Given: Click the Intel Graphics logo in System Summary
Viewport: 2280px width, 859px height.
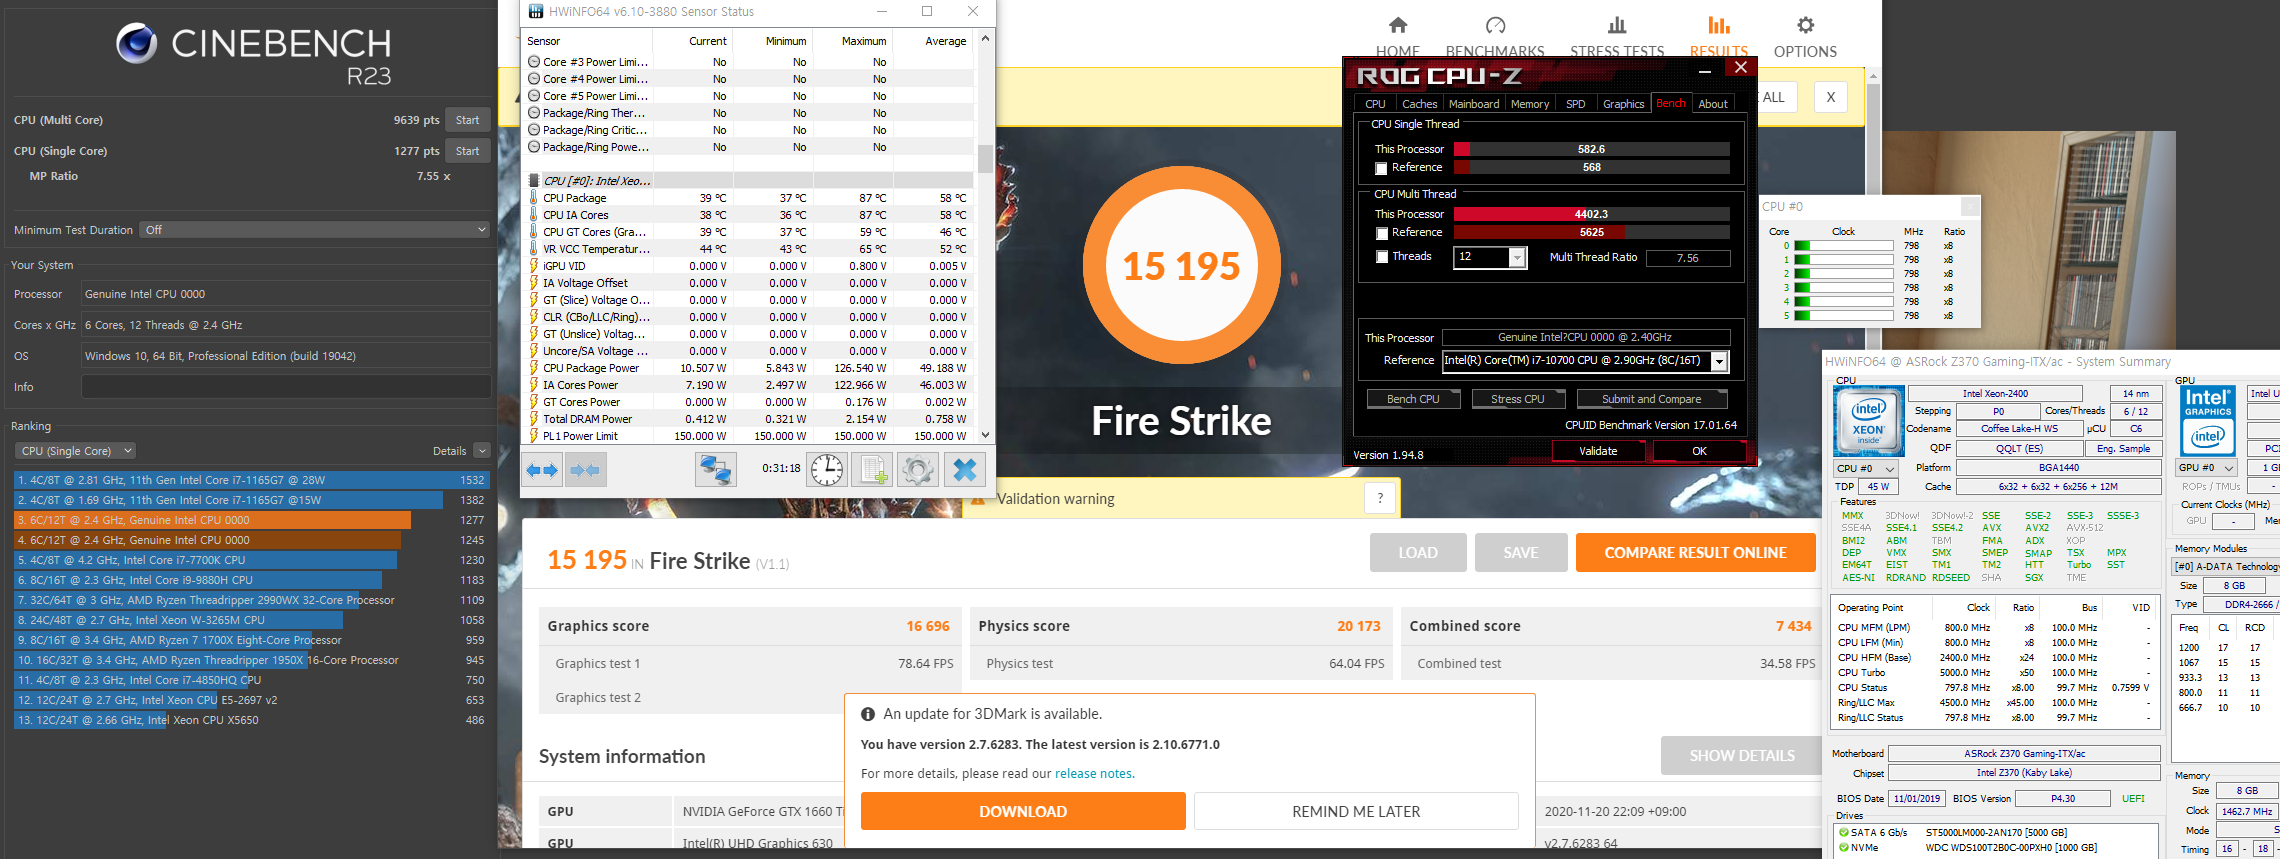Looking at the screenshot, I should point(2208,419).
